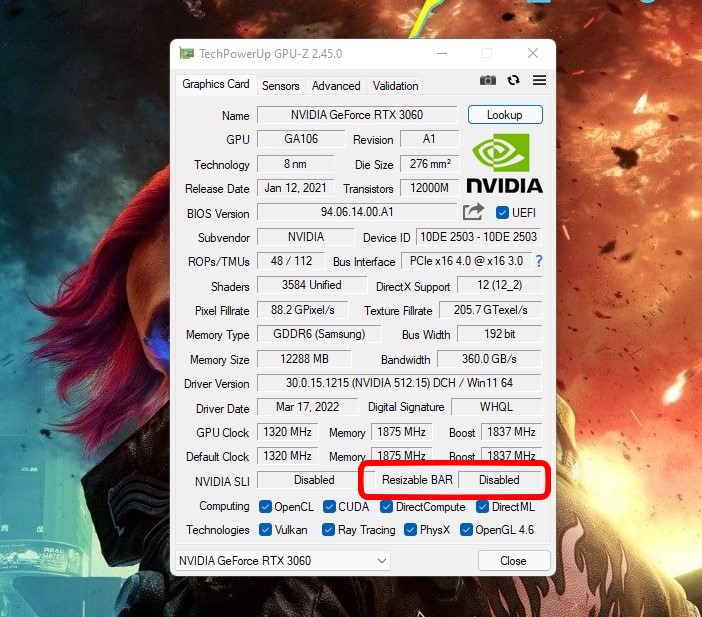Image resolution: width=702 pixels, height=617 pixels.
Task: Click the Technology value 8 nm
Action: (295, 164)
